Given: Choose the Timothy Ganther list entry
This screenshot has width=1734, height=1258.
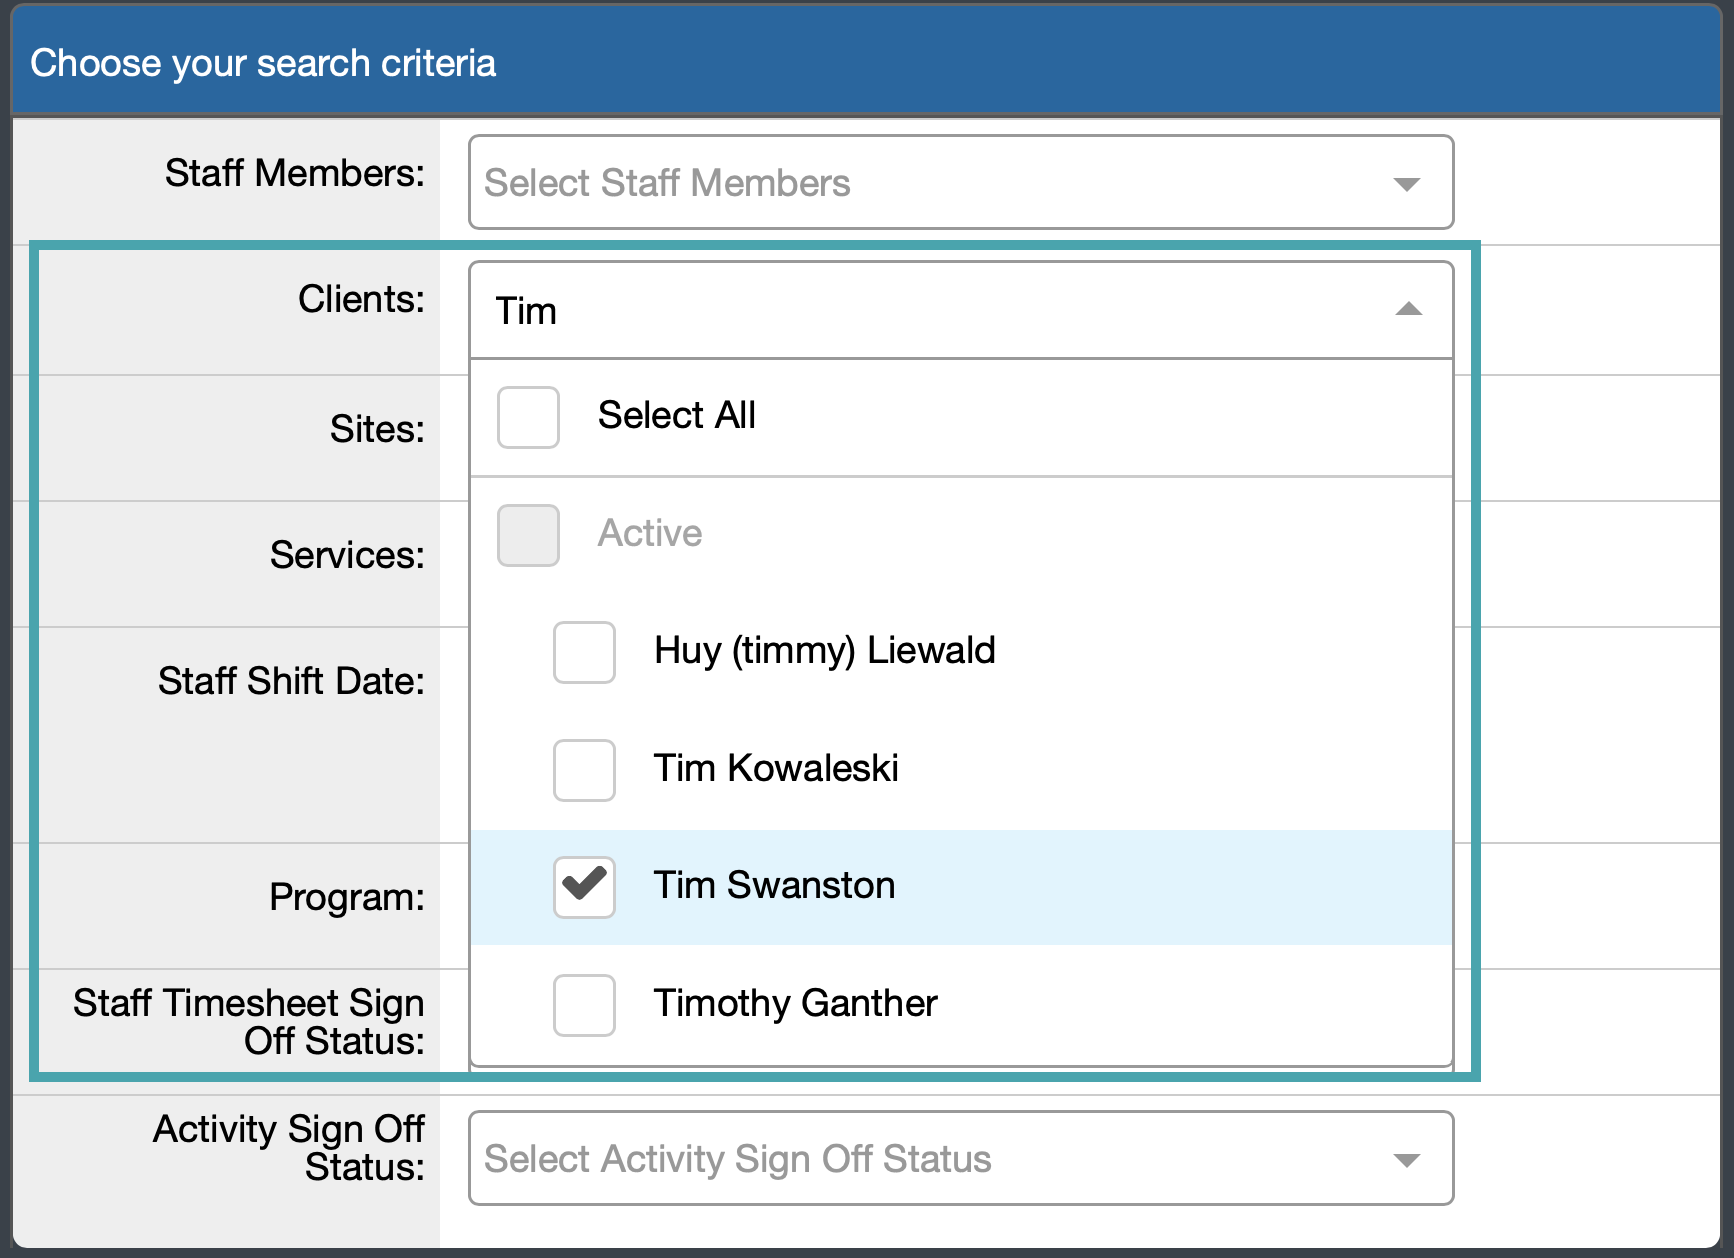Looking at the screenshot, I should [795, 1003].
